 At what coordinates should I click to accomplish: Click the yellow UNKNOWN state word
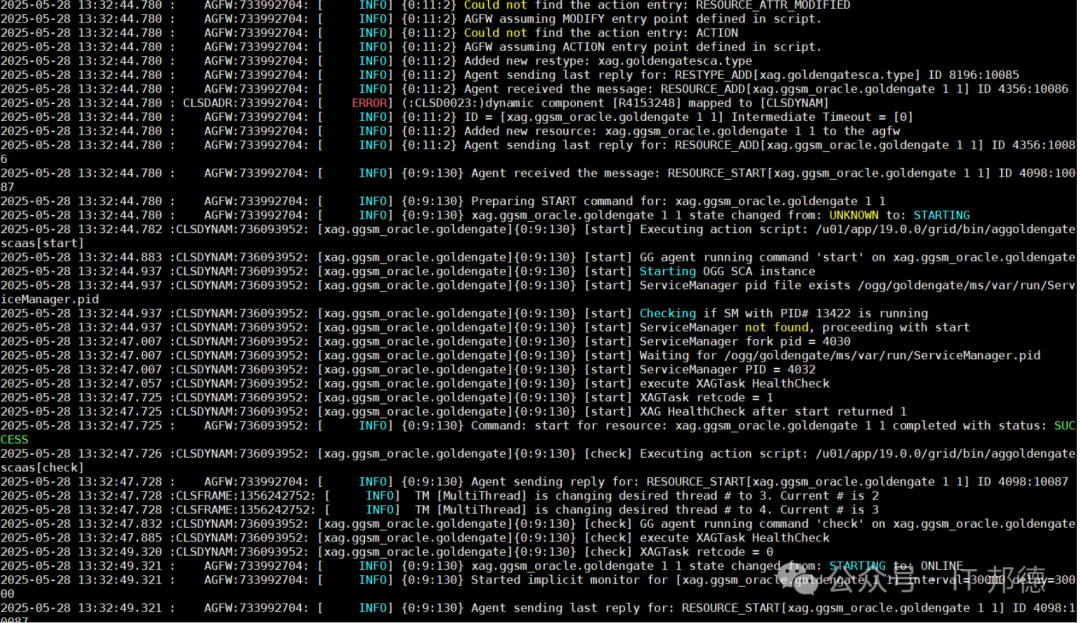click(x=854, y=215)
